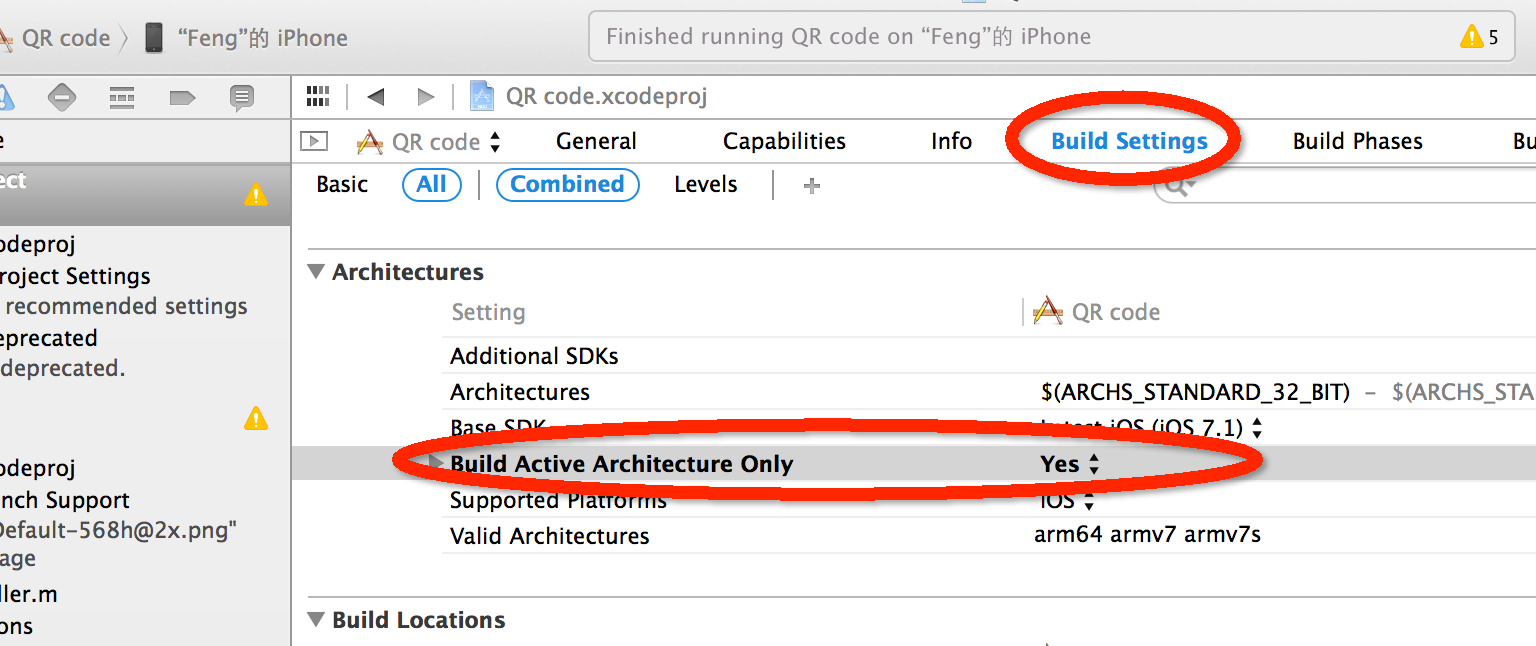Image resolution: width=1536 pixels, height=646 pixels.
Task: Expand Build Active Architecture Only row
Action: [436, 463]
